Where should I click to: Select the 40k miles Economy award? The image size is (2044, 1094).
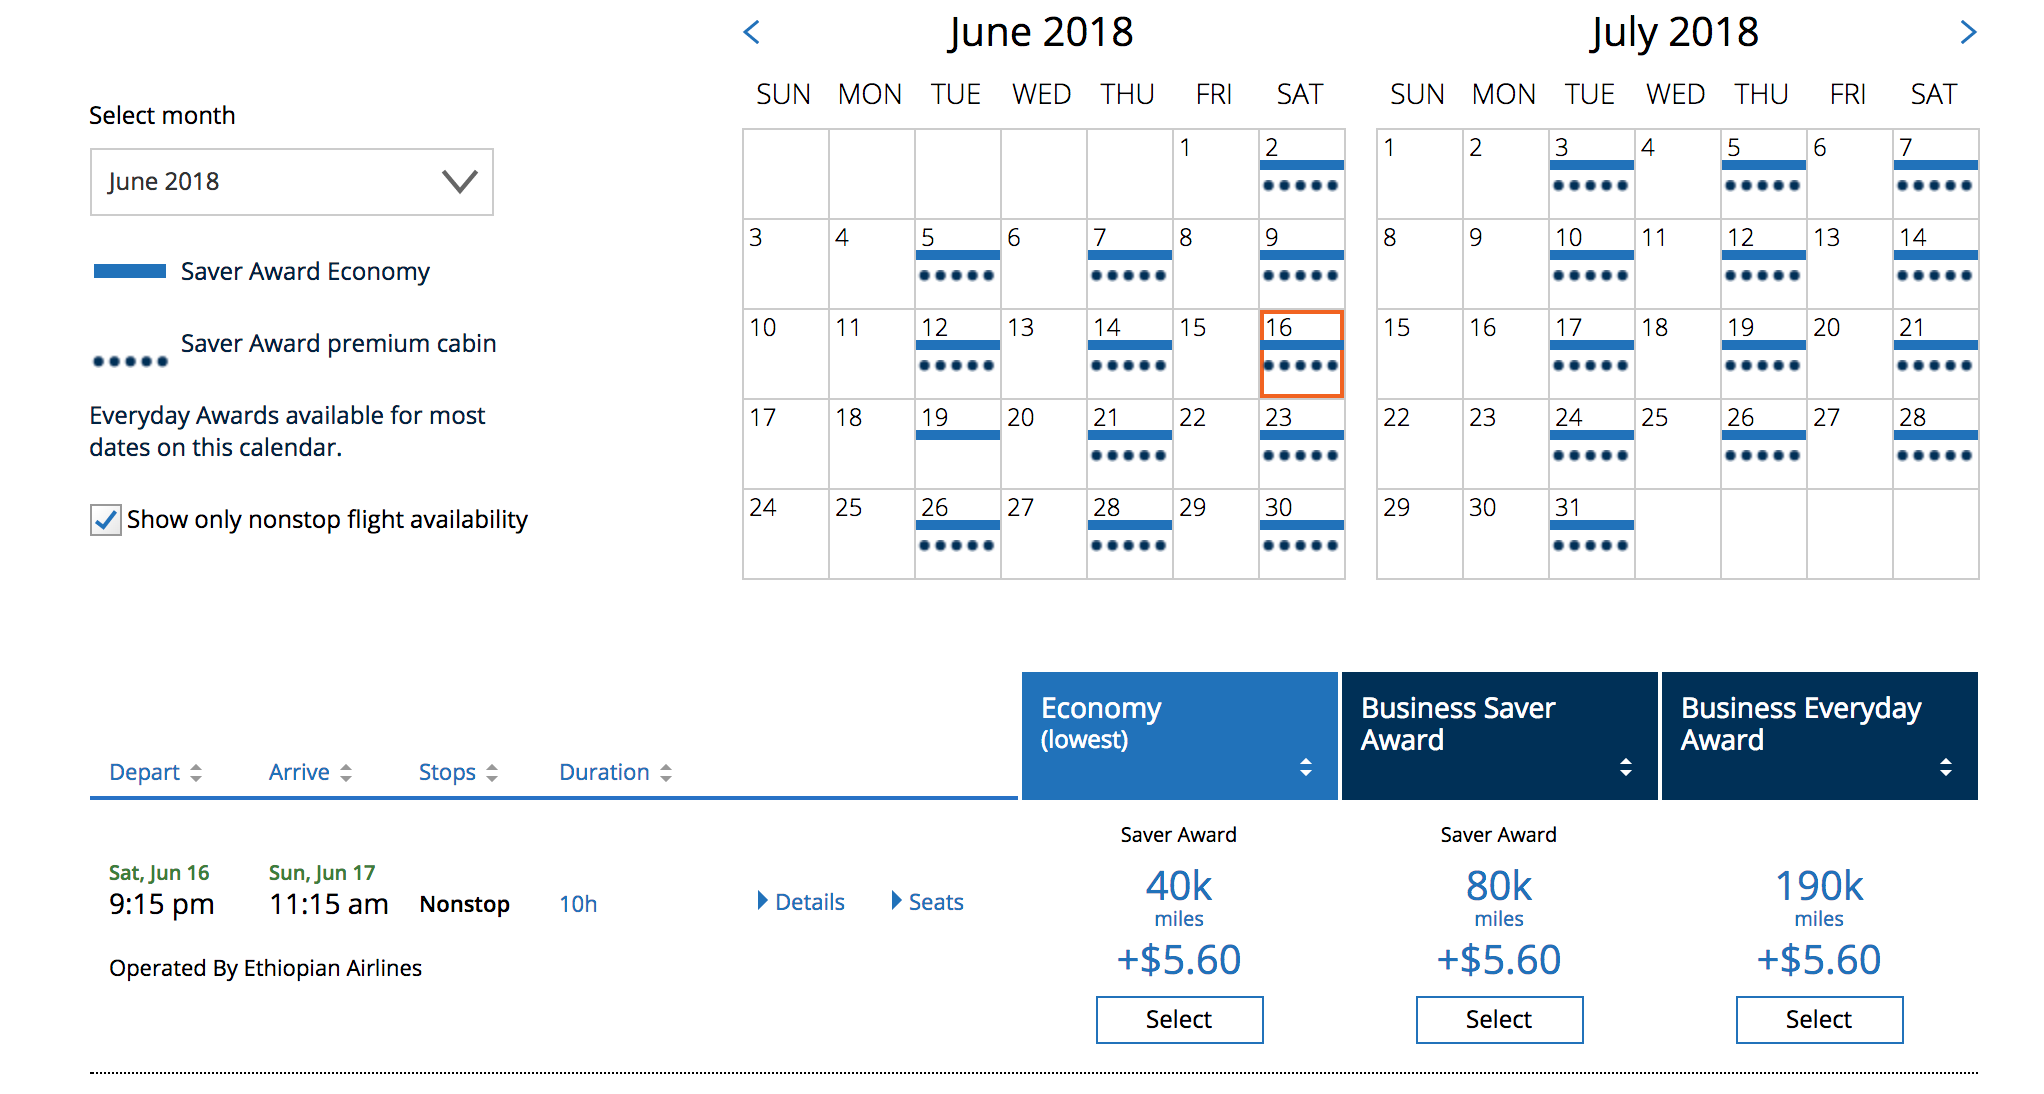tap(1179, 1019)
